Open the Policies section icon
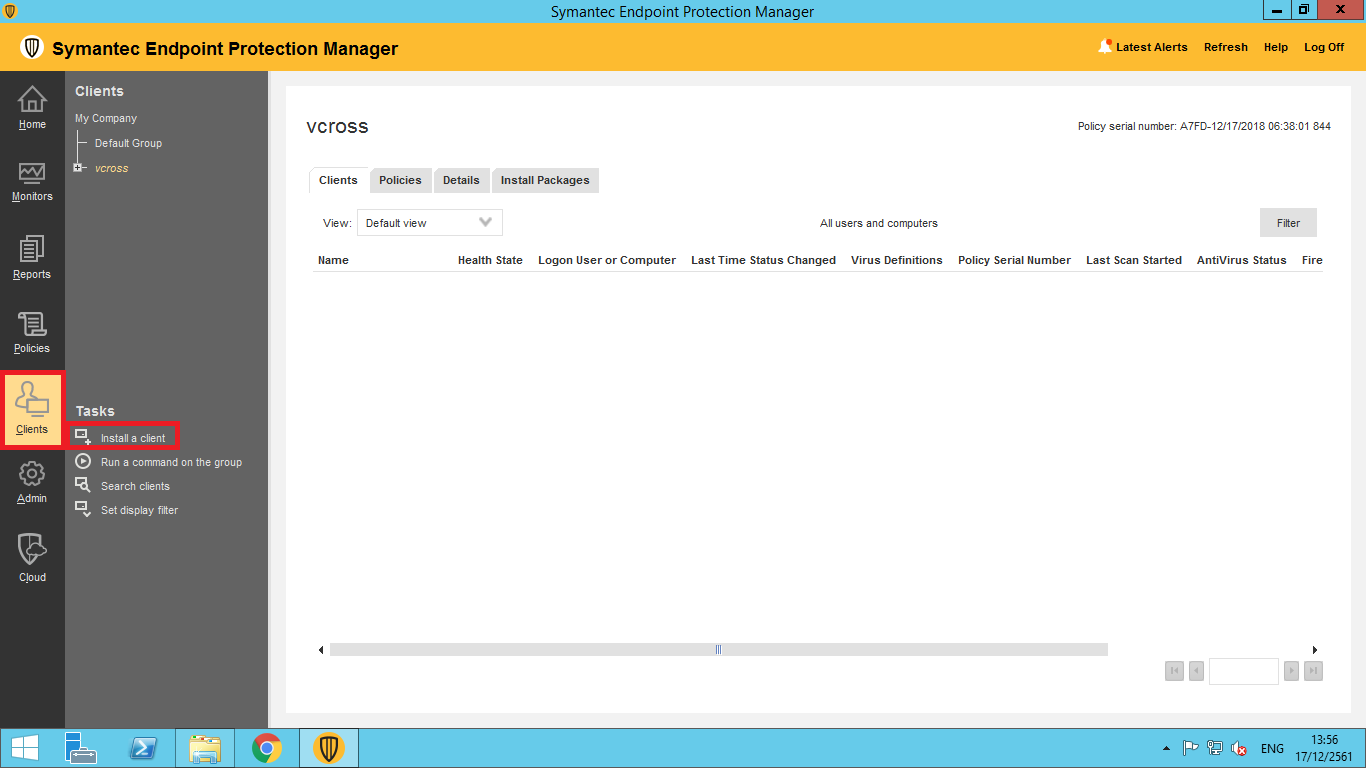The image size is (1366, 768). (x=32, y=325)
